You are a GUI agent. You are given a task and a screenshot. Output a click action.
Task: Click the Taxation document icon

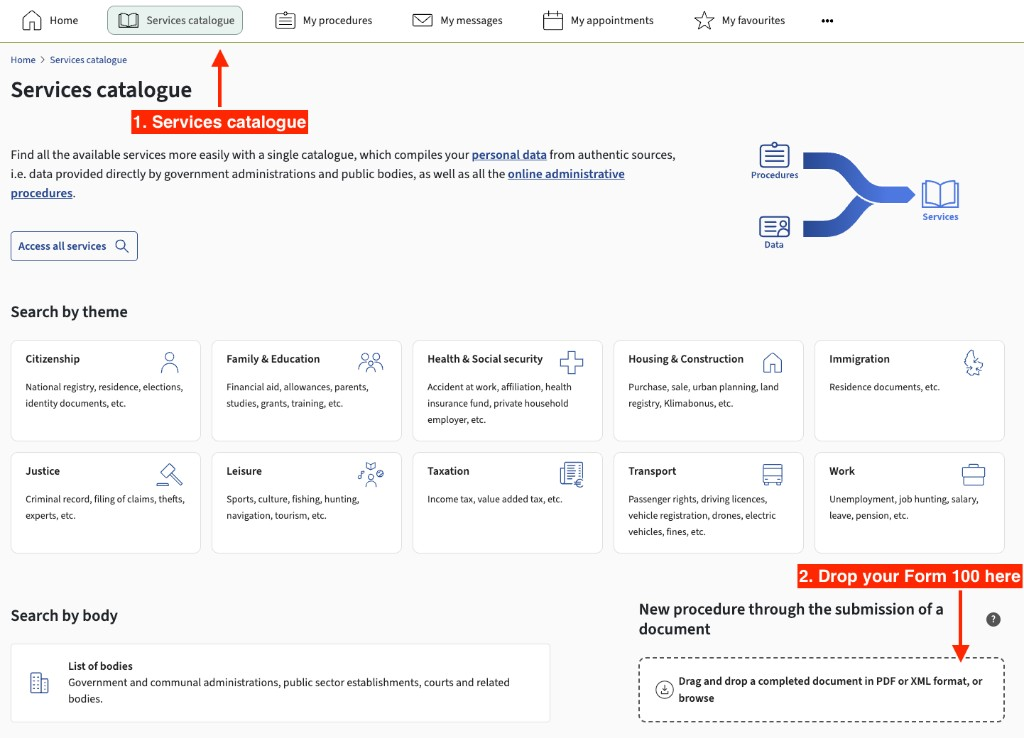[x=571, y=474]
